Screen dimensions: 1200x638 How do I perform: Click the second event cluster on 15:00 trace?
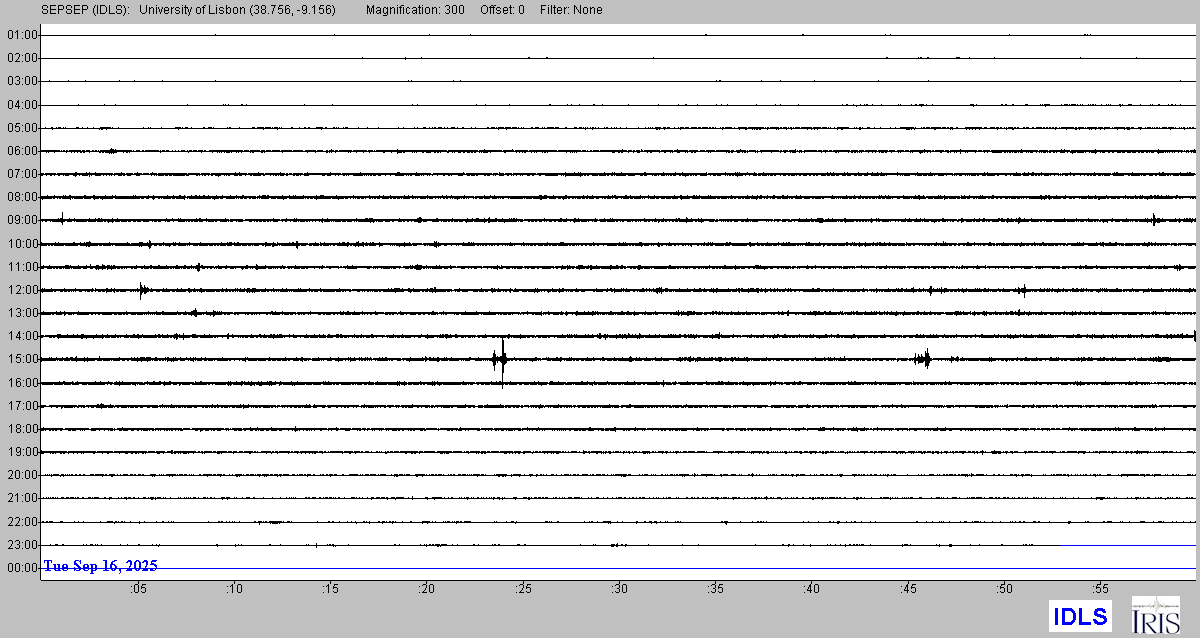coord(923,359)
